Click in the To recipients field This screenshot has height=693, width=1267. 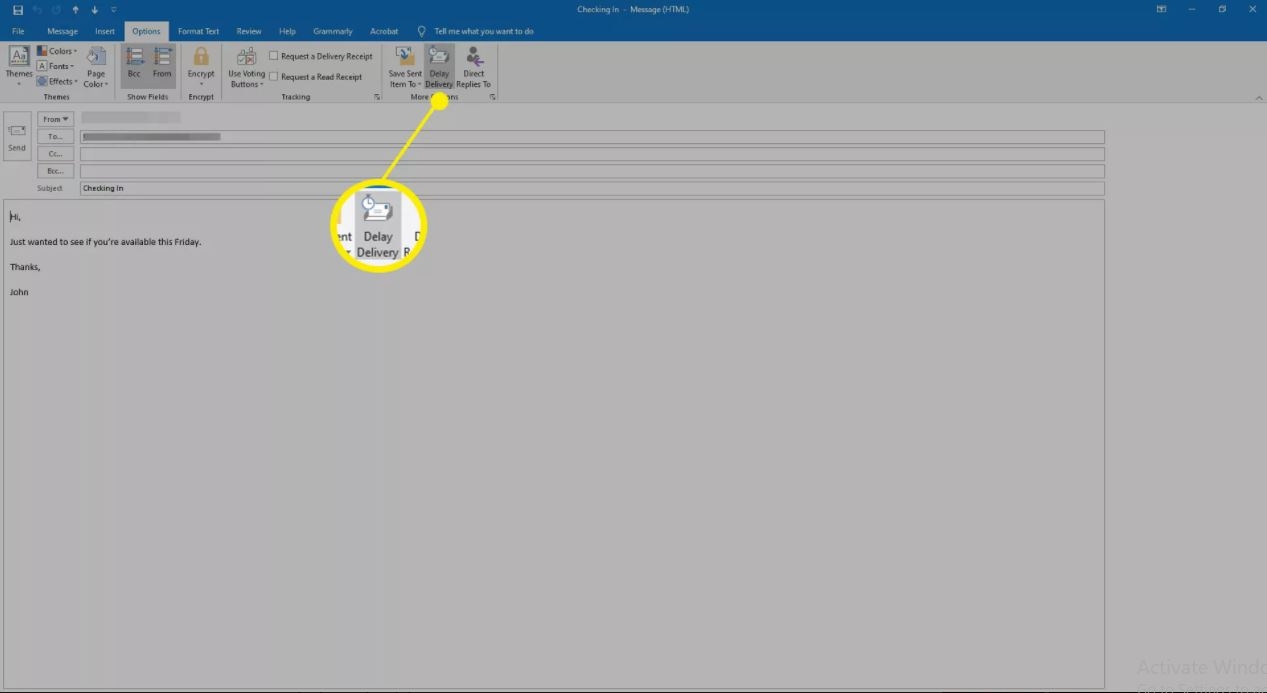[x=592, y=137]
